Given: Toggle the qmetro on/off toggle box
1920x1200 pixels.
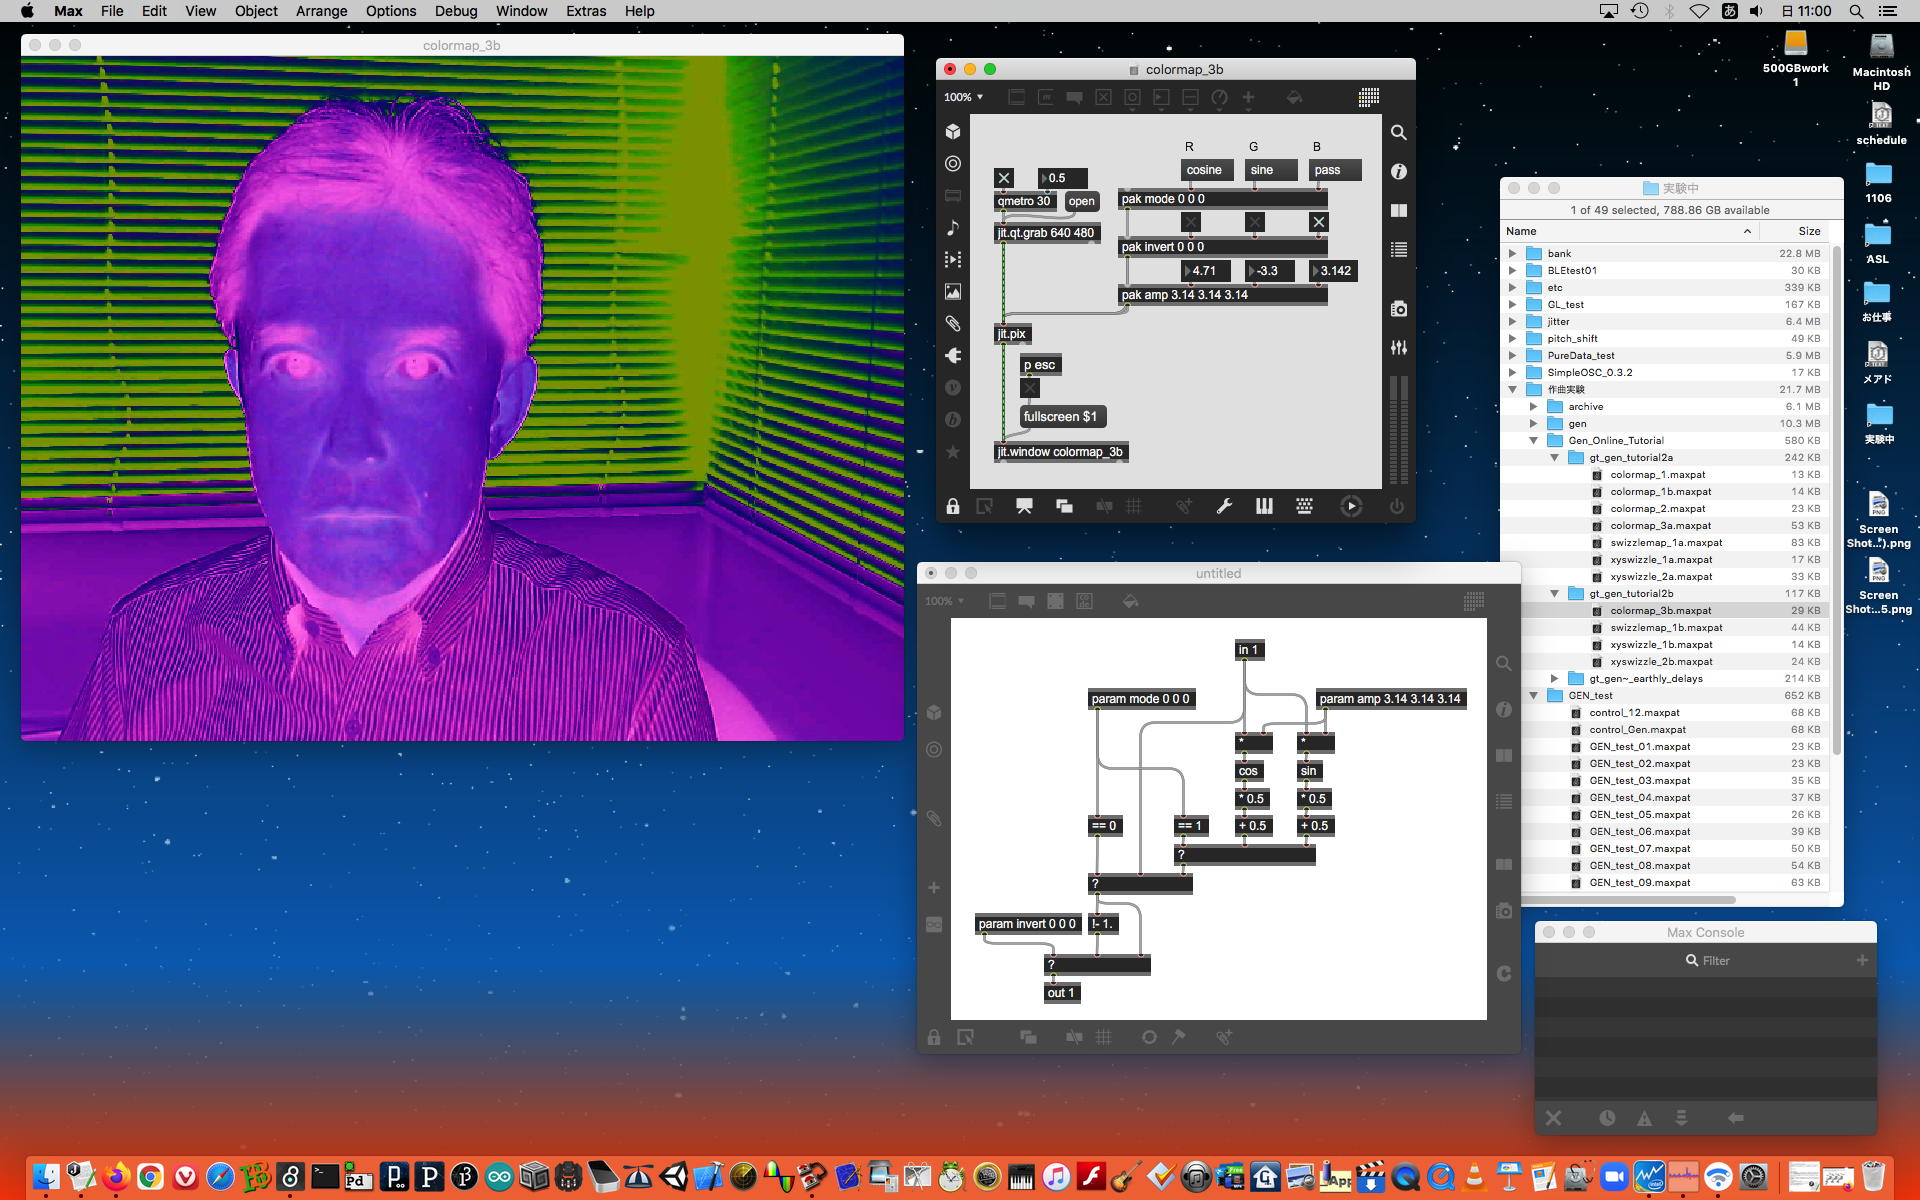Looking at the screenshot, I should point(1004,178).
